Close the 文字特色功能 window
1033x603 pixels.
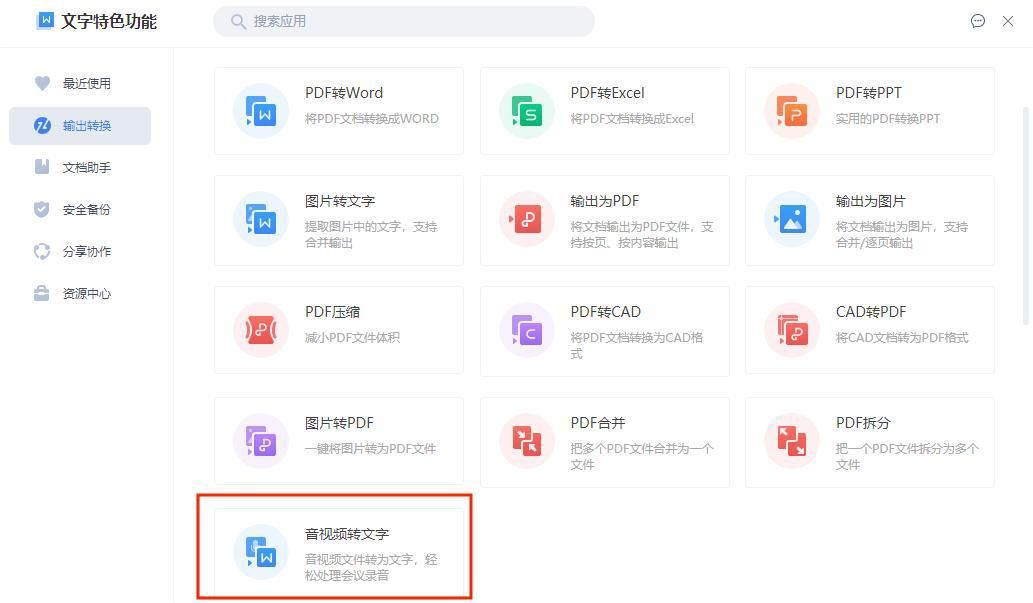click(x=1007, y=21)
